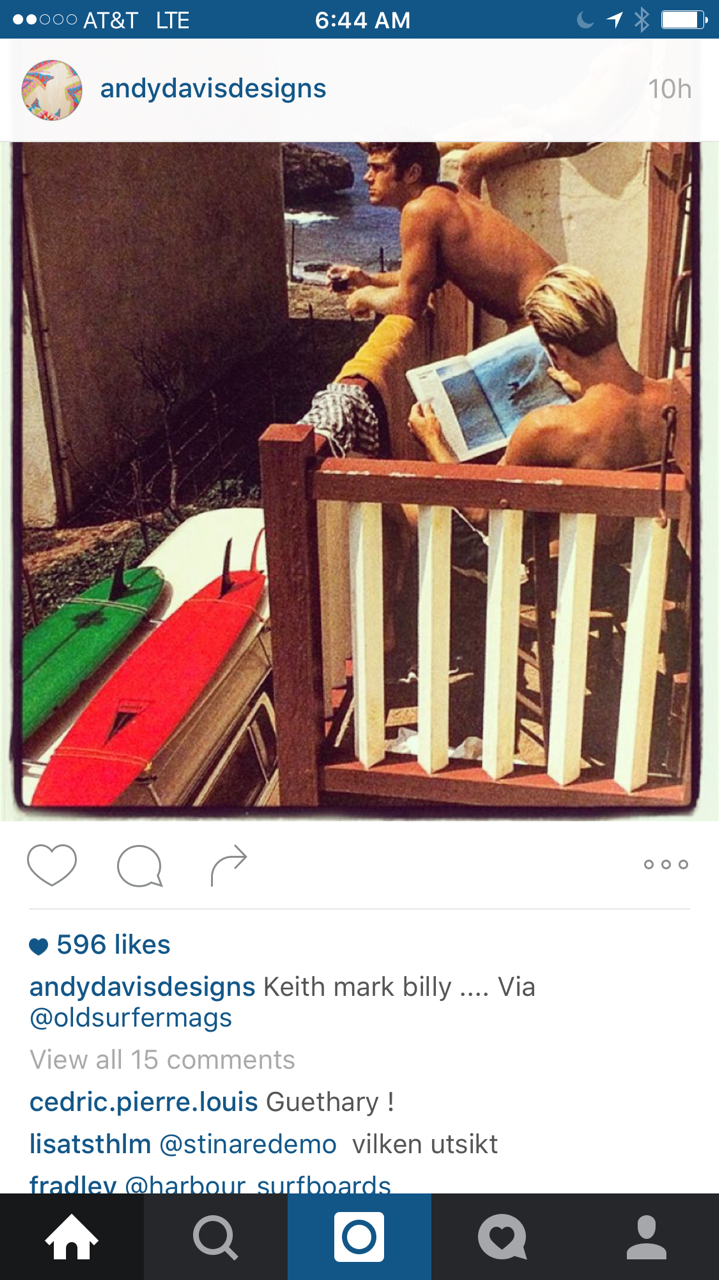
Task: Expand View all 15 comments
Action: [162, 1060]
